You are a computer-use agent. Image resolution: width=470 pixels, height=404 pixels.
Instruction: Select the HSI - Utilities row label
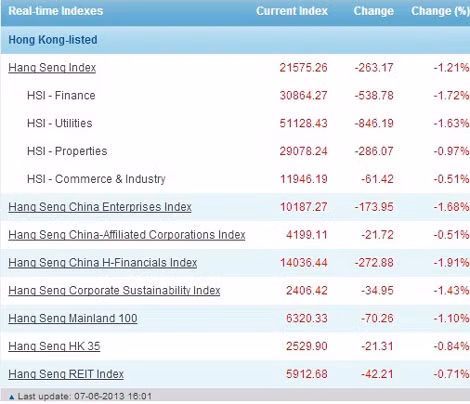[x=60, y=123]
